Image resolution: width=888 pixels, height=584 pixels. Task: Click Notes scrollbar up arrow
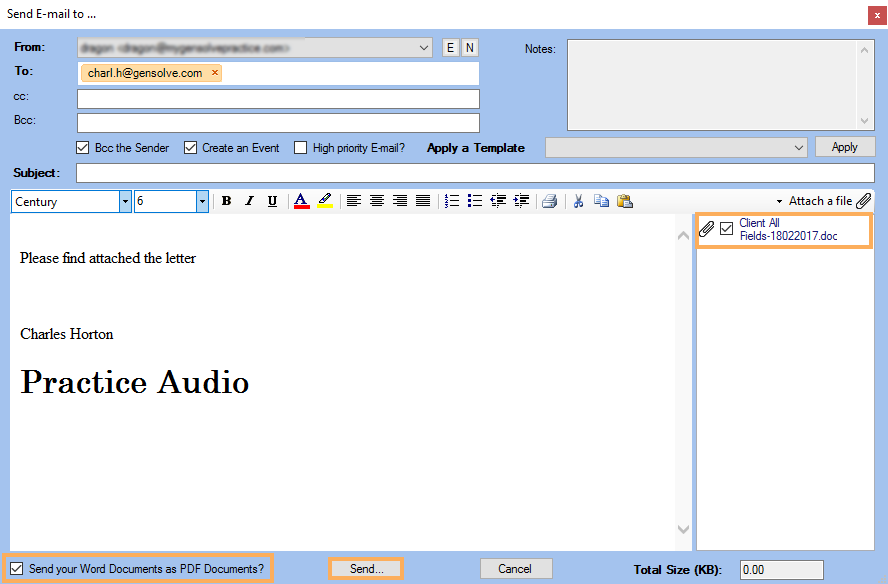click(864, 50)
